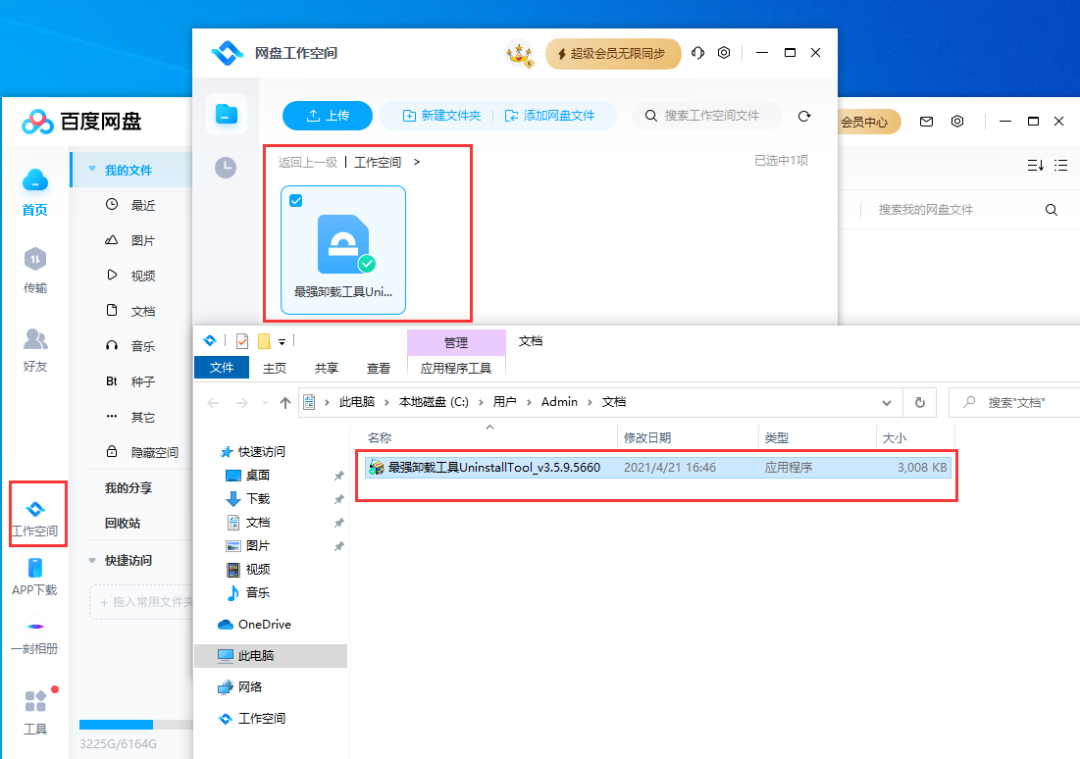Open the customize quick access toolbar dropdown
Viewport: 1080px width, 759px height.
tap(282, 342)
